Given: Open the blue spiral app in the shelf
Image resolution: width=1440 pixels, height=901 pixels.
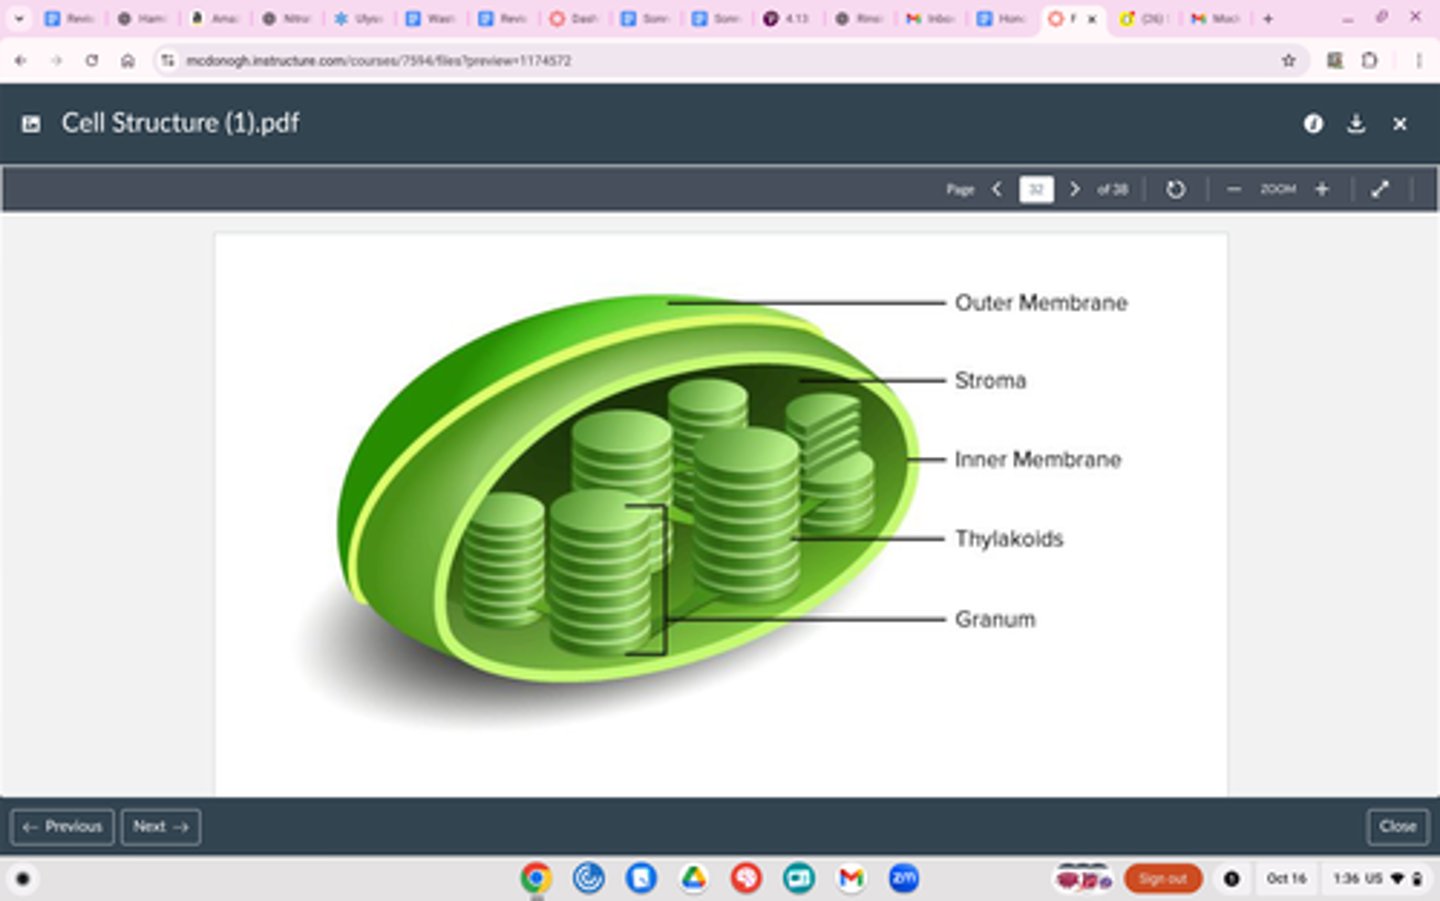Looking at the screenshot, I should pyautogui.click(x=588, y=879).
